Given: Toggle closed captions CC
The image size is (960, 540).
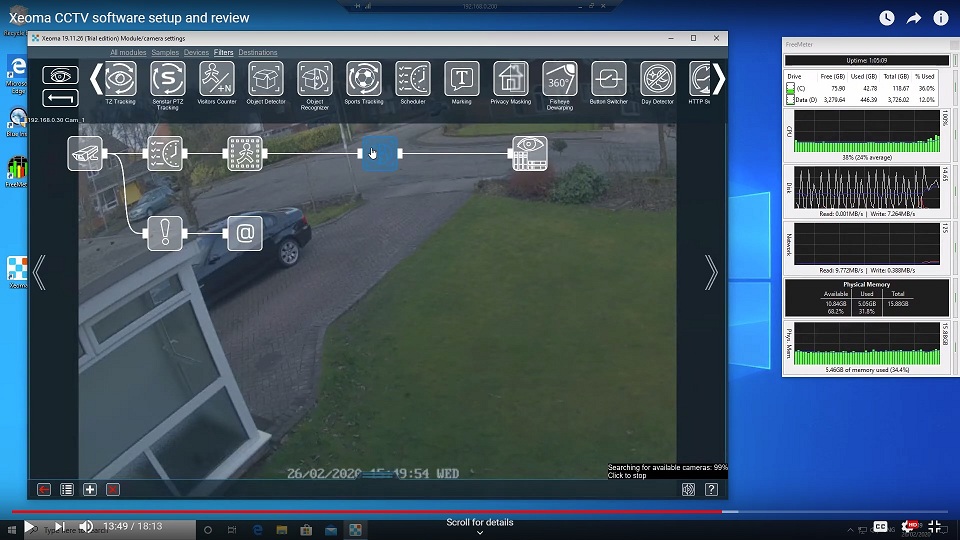Looking at the screenshot, I should tap(880, 527).
